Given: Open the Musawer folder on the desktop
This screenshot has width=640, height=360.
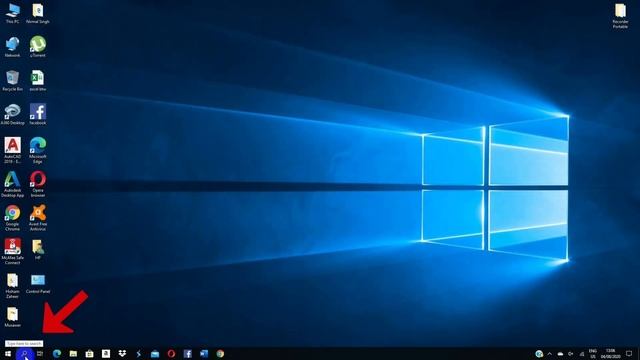Looking at the screenshot, I should 13,318.
